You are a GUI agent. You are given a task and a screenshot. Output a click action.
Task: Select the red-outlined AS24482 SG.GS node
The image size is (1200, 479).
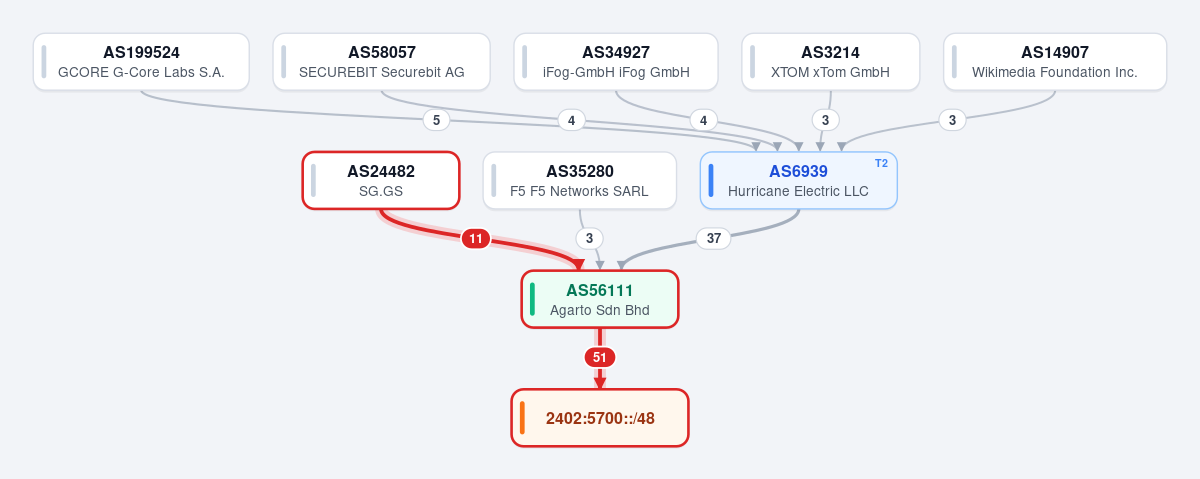tap(381, 181)
